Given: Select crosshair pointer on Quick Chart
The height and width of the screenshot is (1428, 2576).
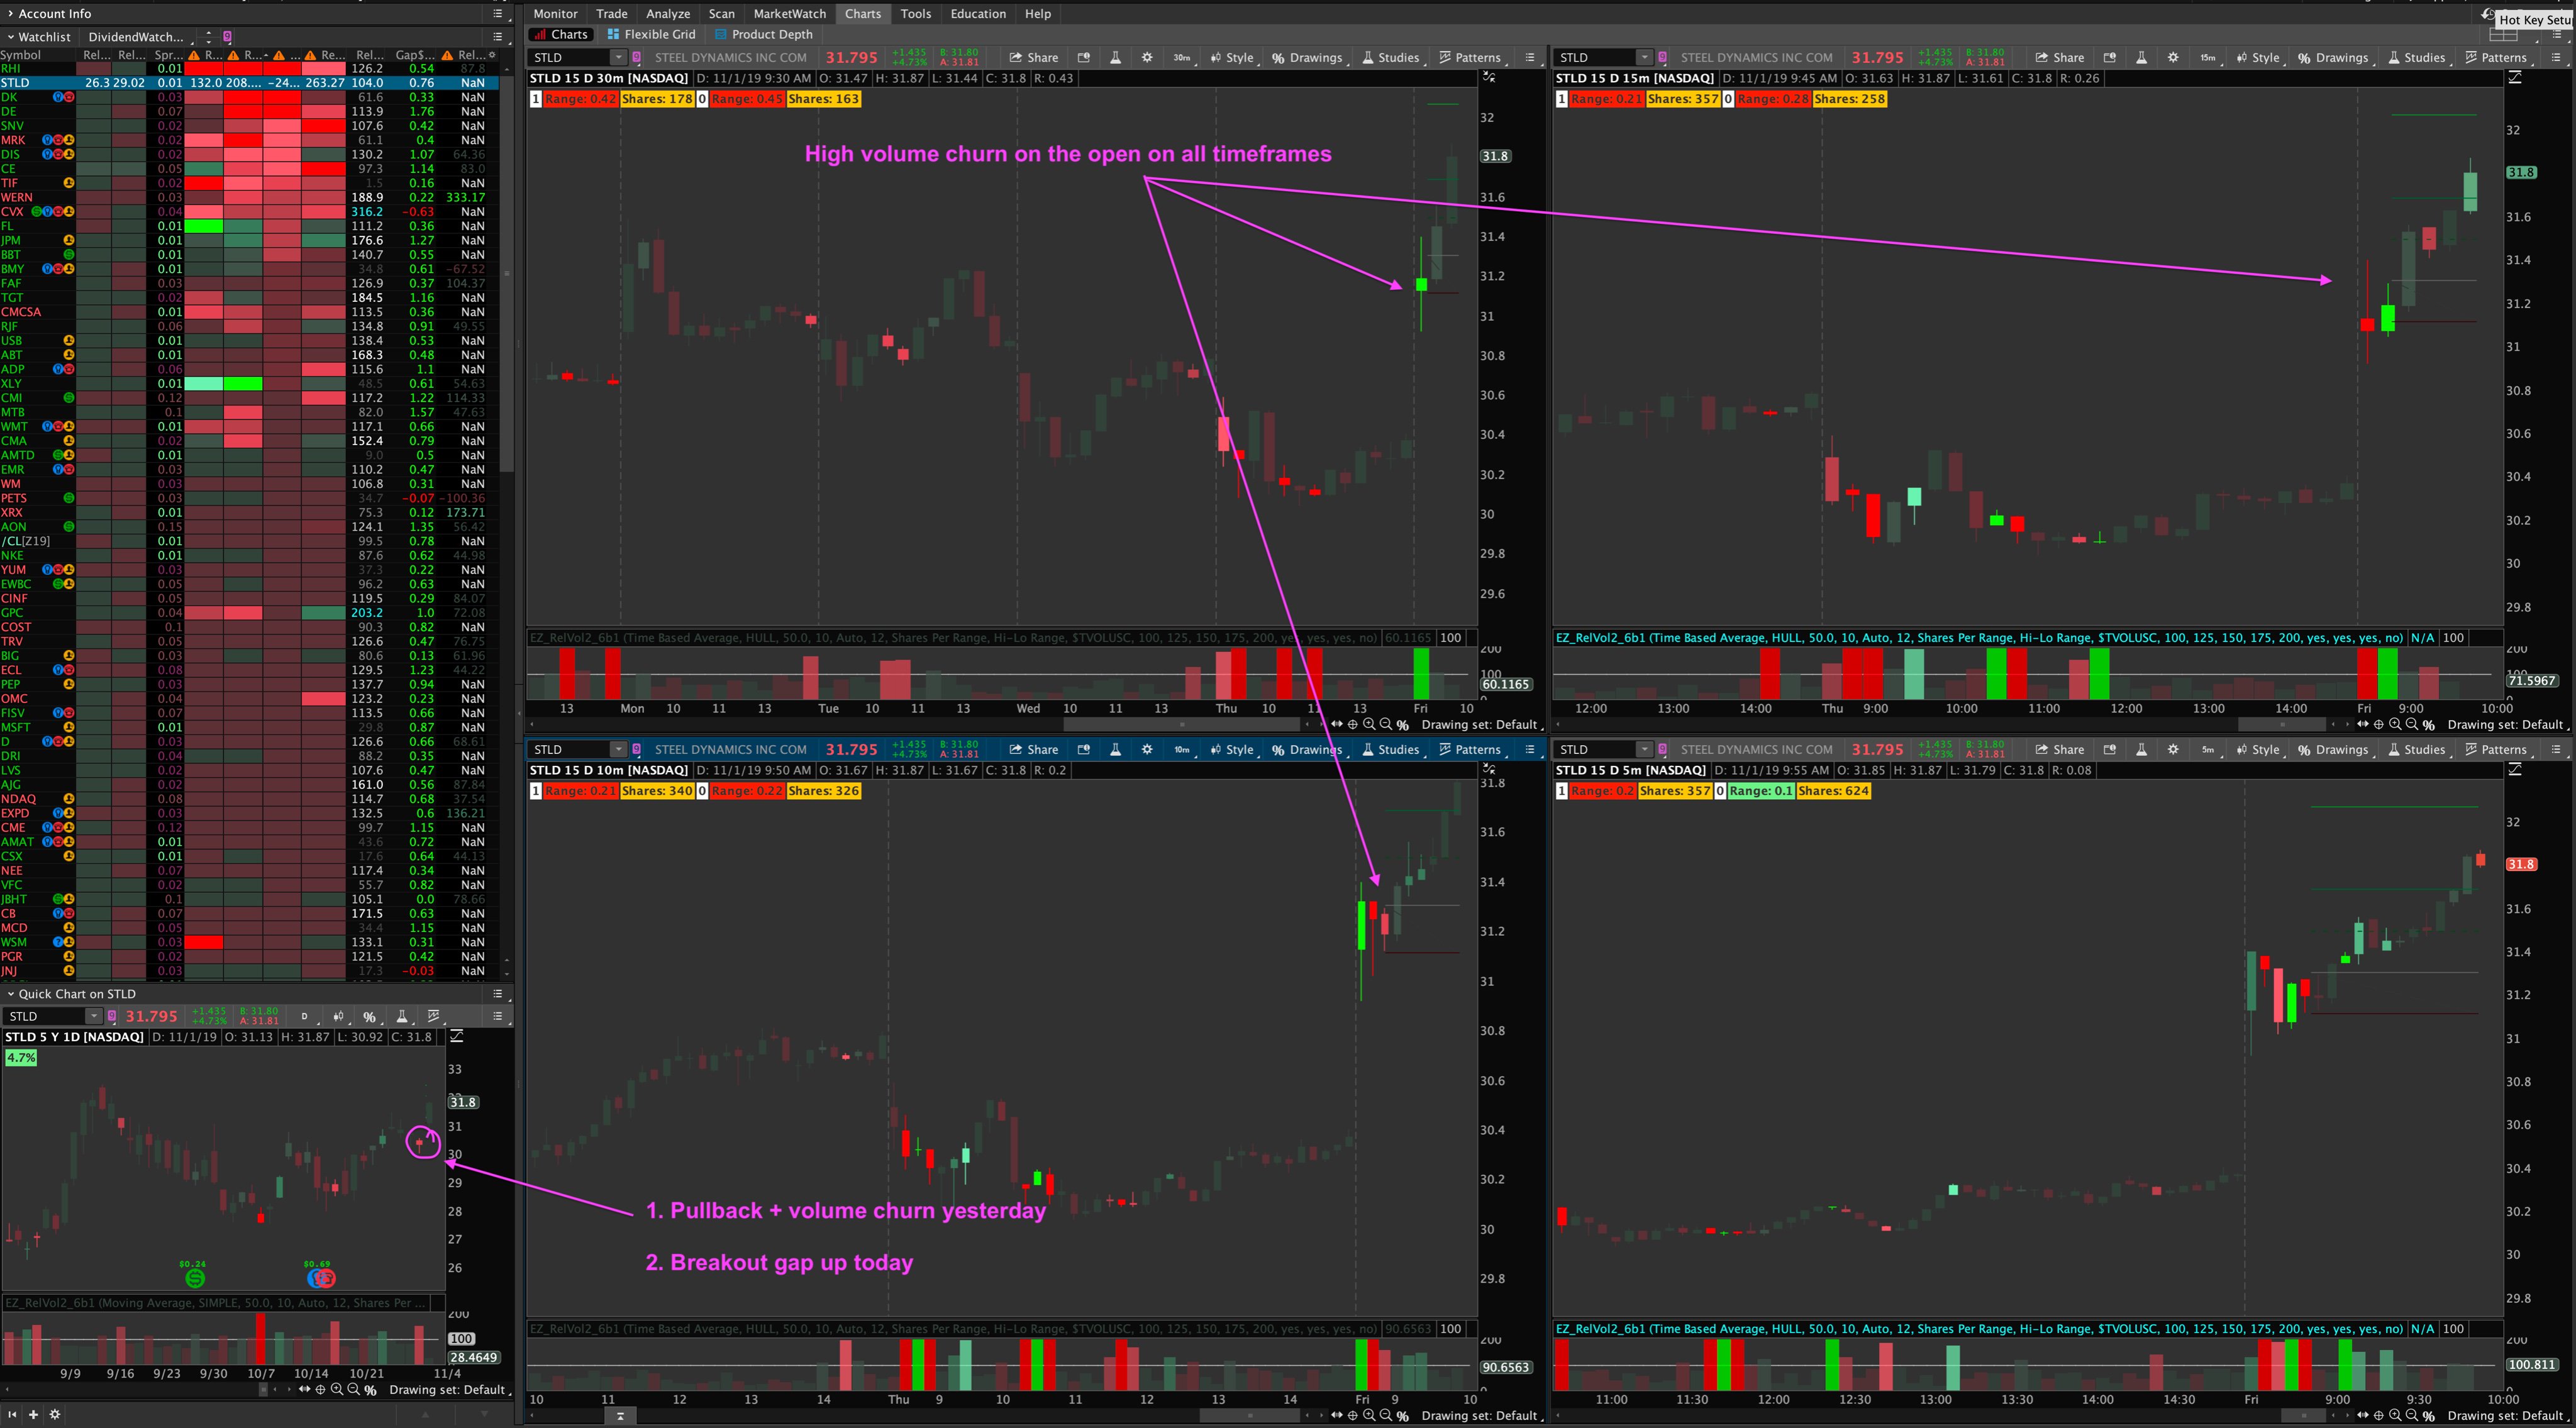Looking at the screenshot, I should click(320, 1390).
